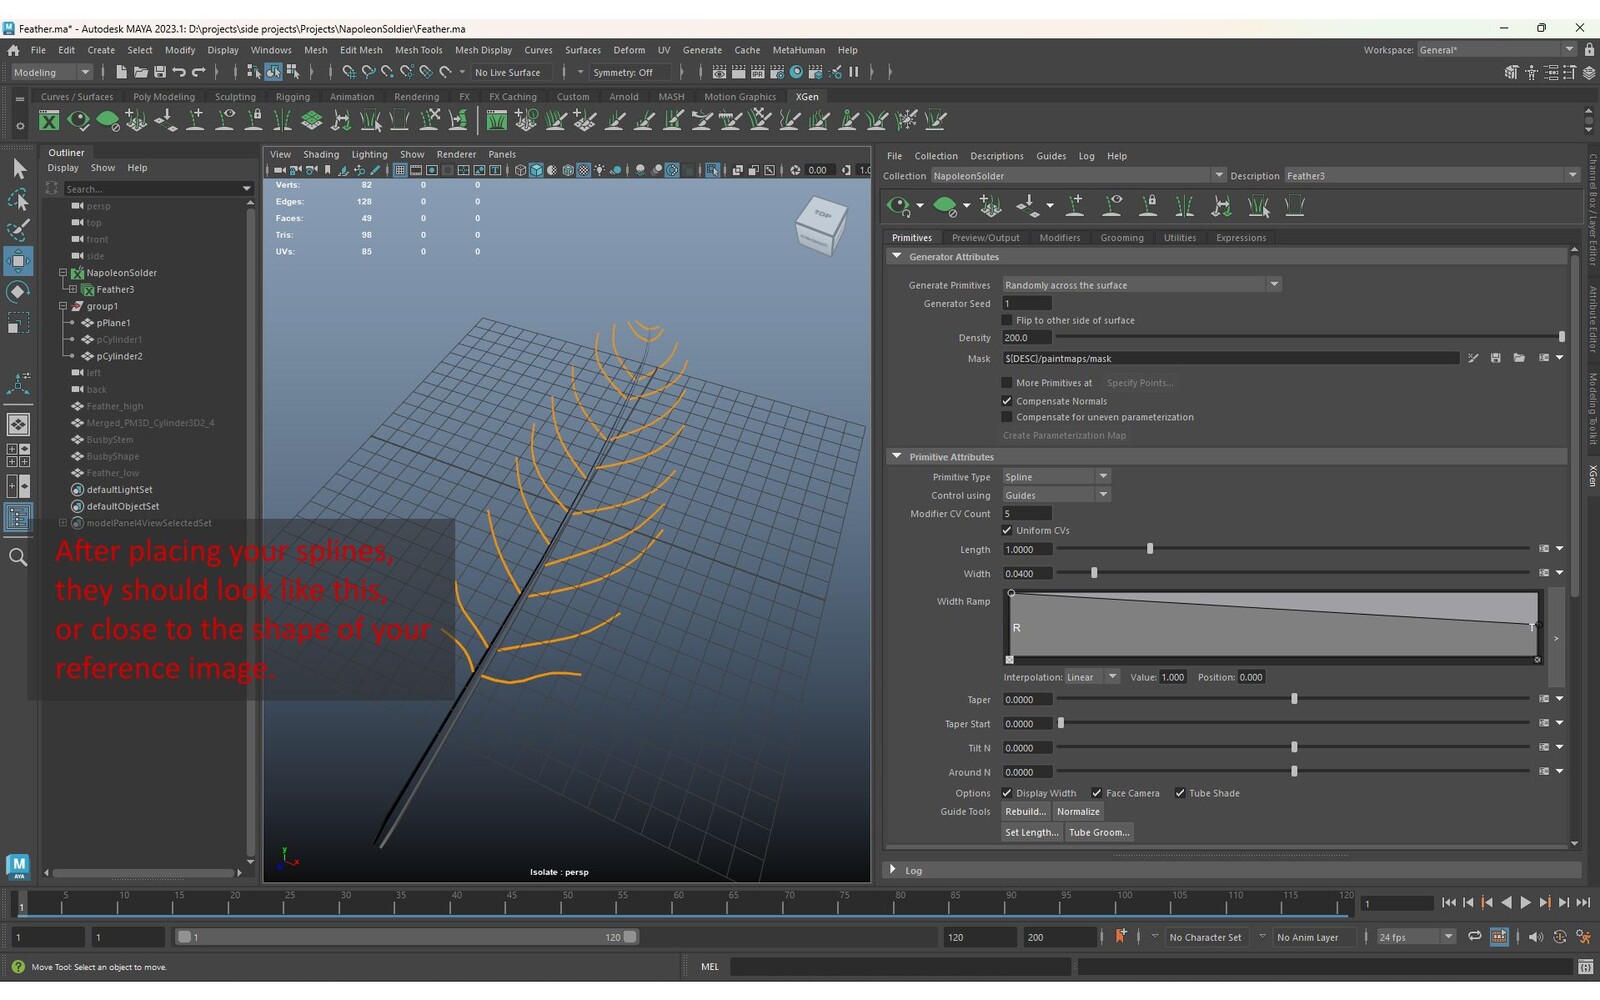Toggle the Face Camera option
This screenshot has height=1000, width=1600.
tap(1097, 793)
